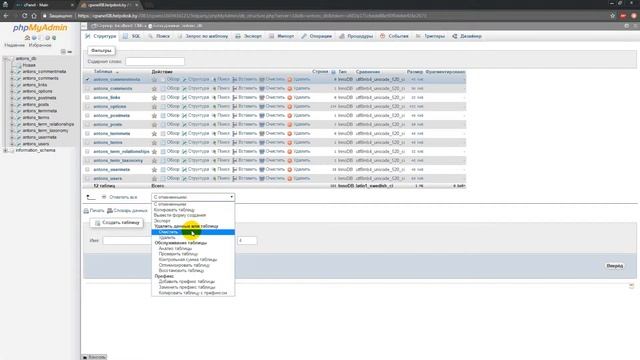Open antons_term_taxonomy table link in list
The height and width of the screenshot is (360, 640).
(x=118, y=160)
